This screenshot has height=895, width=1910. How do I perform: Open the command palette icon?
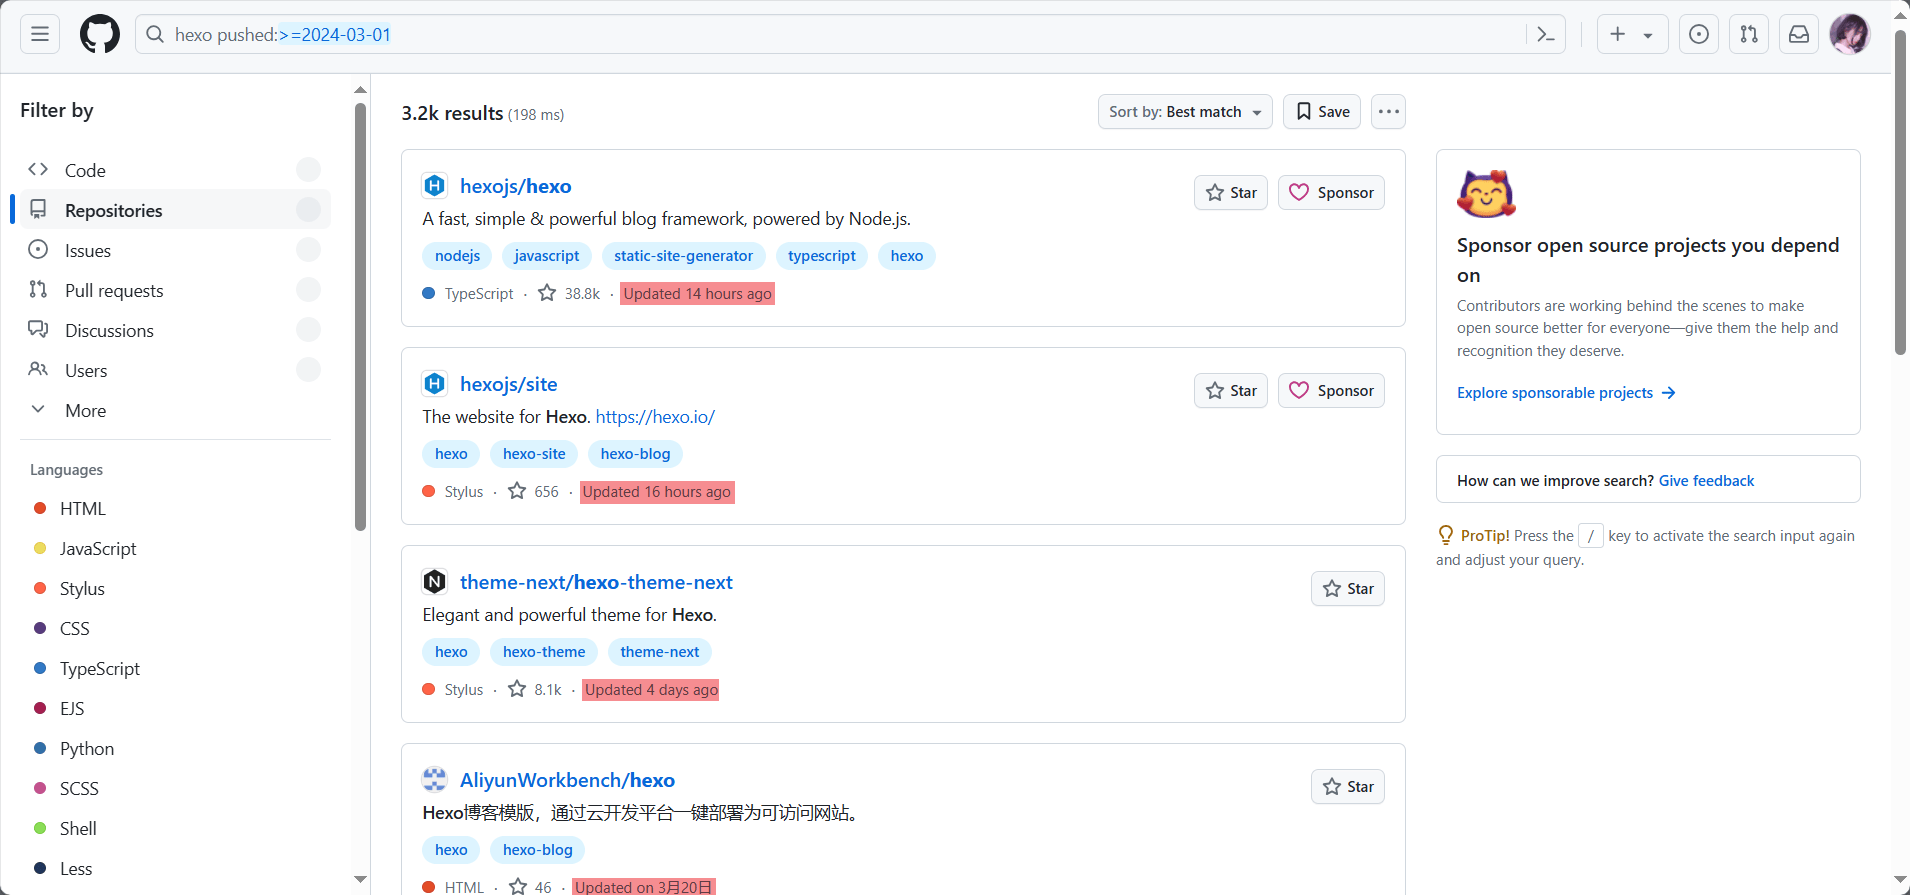tap(1546, 34)
